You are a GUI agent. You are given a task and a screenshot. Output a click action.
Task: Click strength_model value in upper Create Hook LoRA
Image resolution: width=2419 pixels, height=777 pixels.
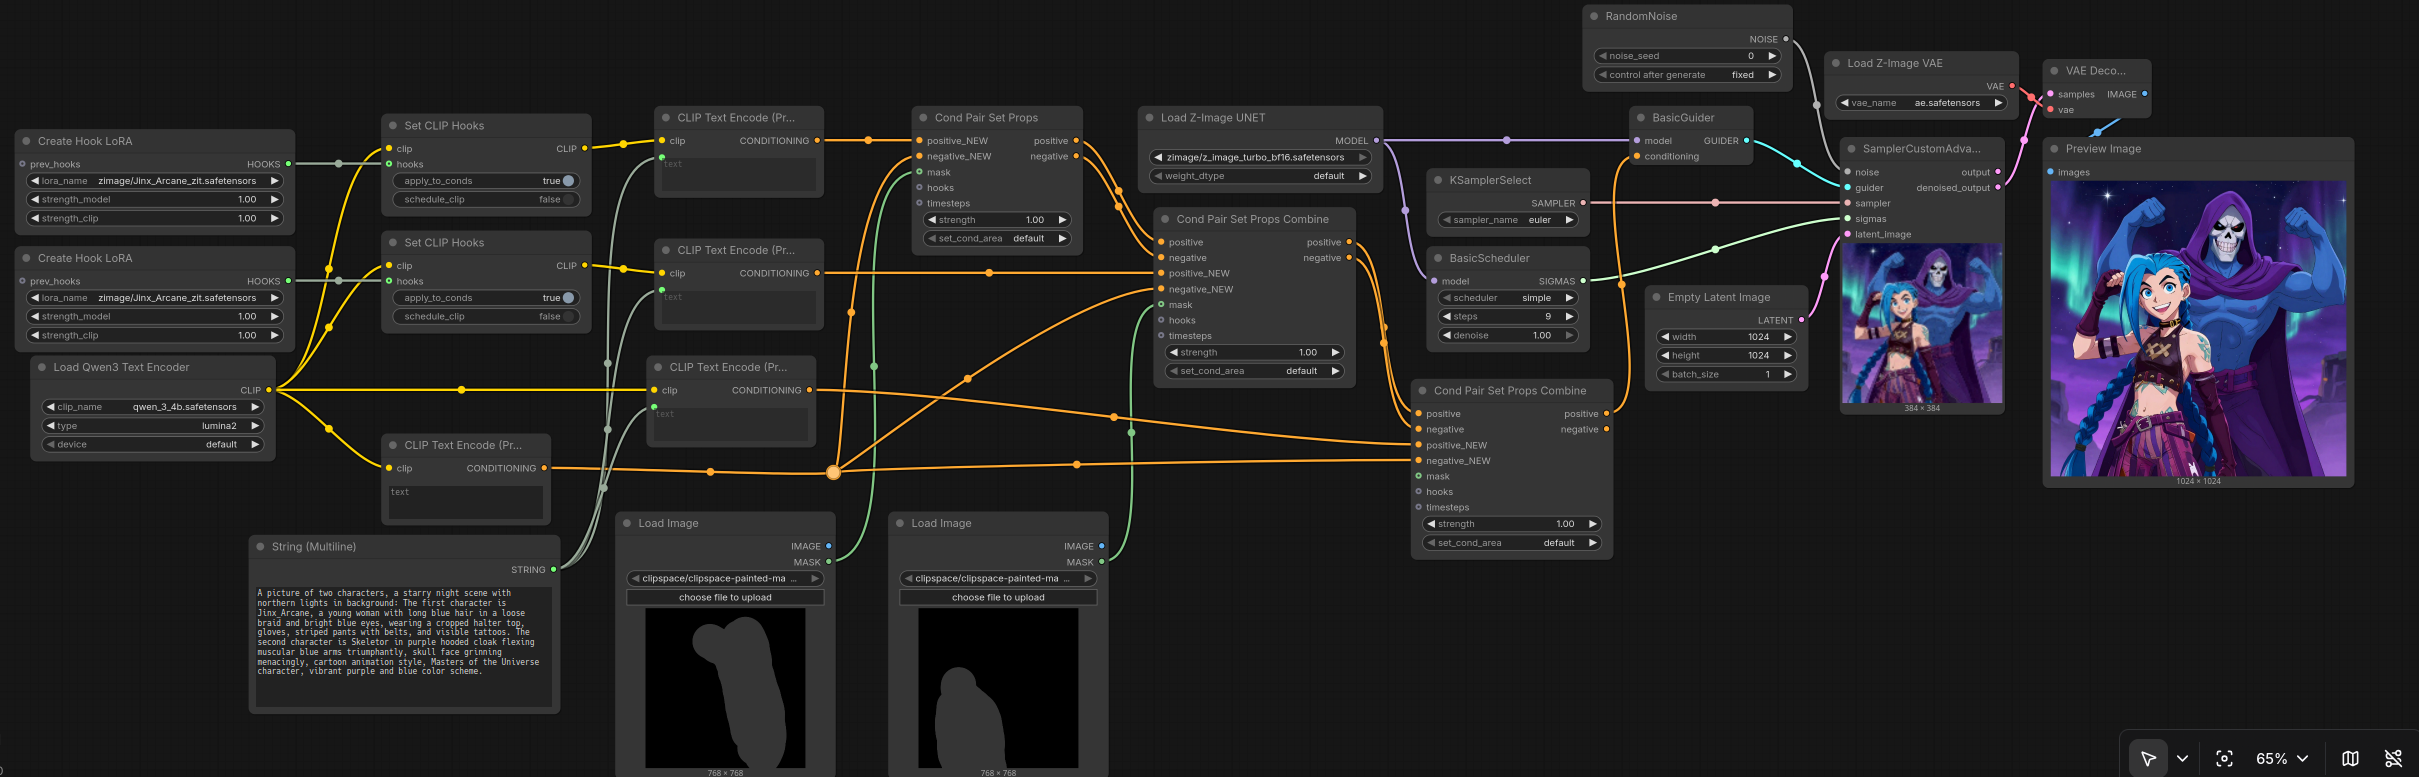[x=155, y=200]
